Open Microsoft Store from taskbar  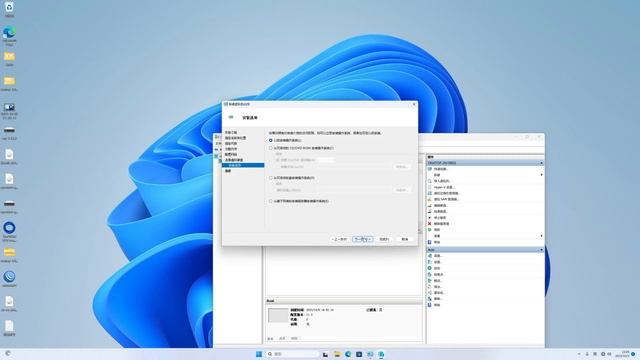359,354
